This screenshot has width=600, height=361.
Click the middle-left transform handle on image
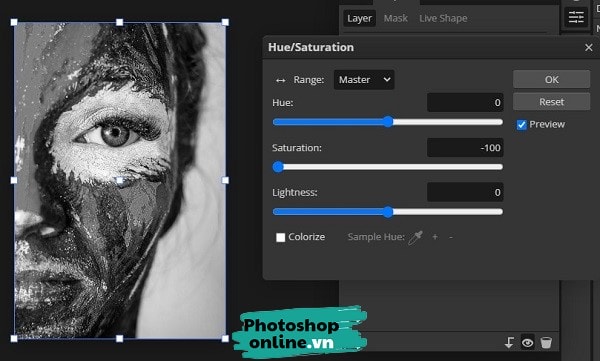tap(14, 180)
